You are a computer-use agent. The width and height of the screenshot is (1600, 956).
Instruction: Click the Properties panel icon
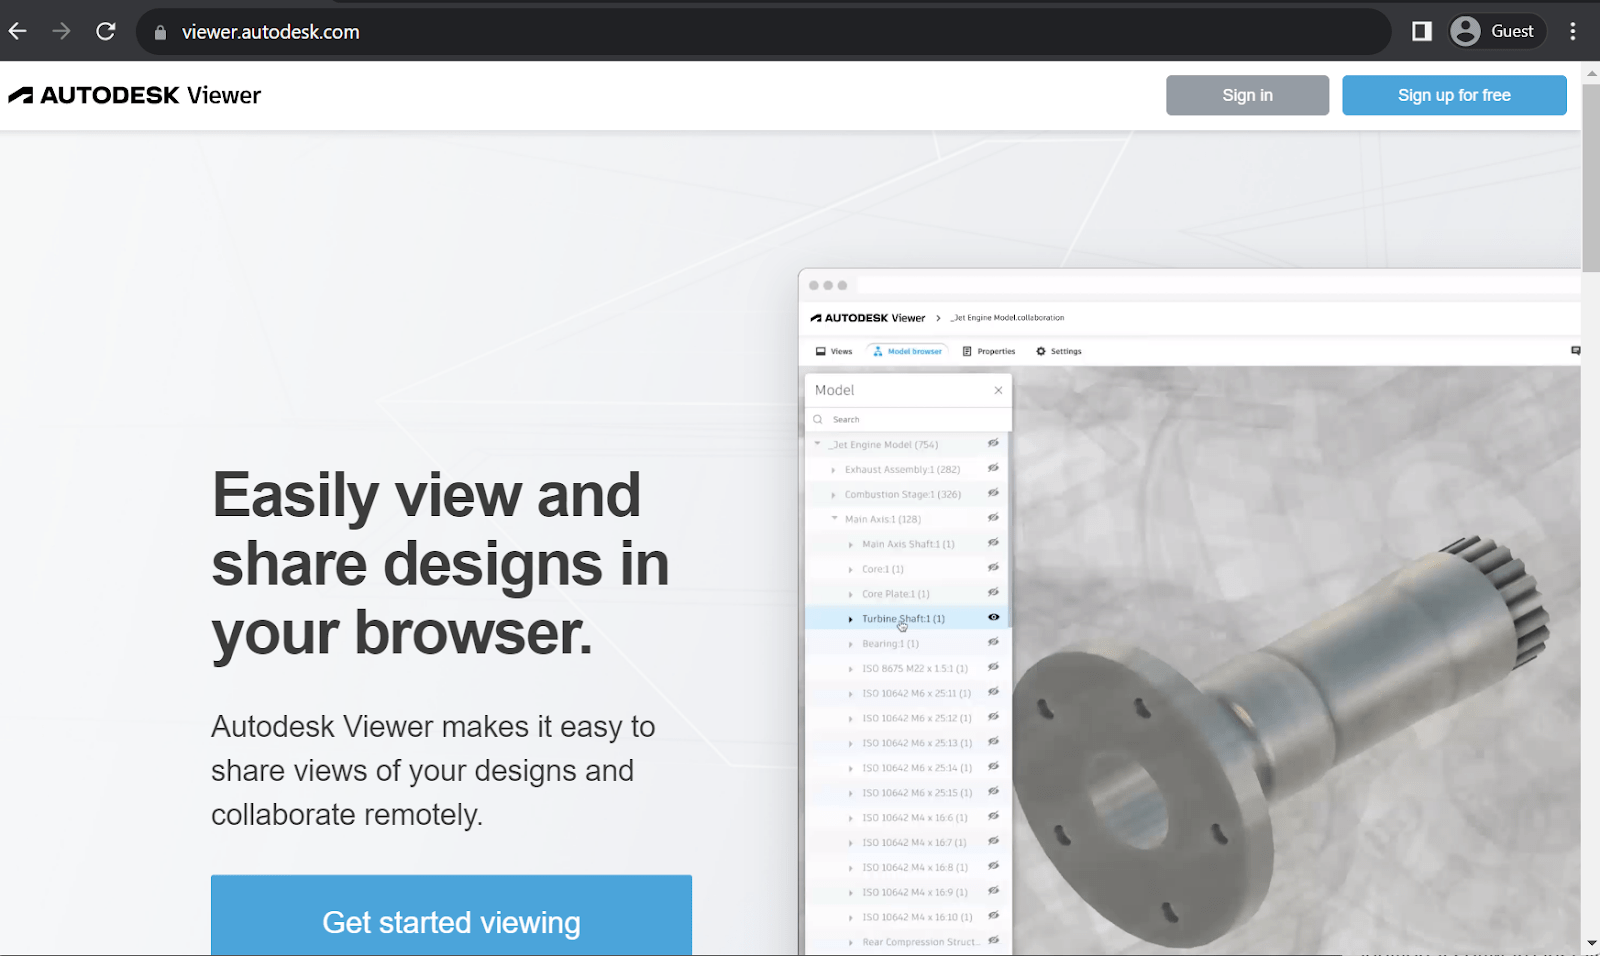(989, 350)
